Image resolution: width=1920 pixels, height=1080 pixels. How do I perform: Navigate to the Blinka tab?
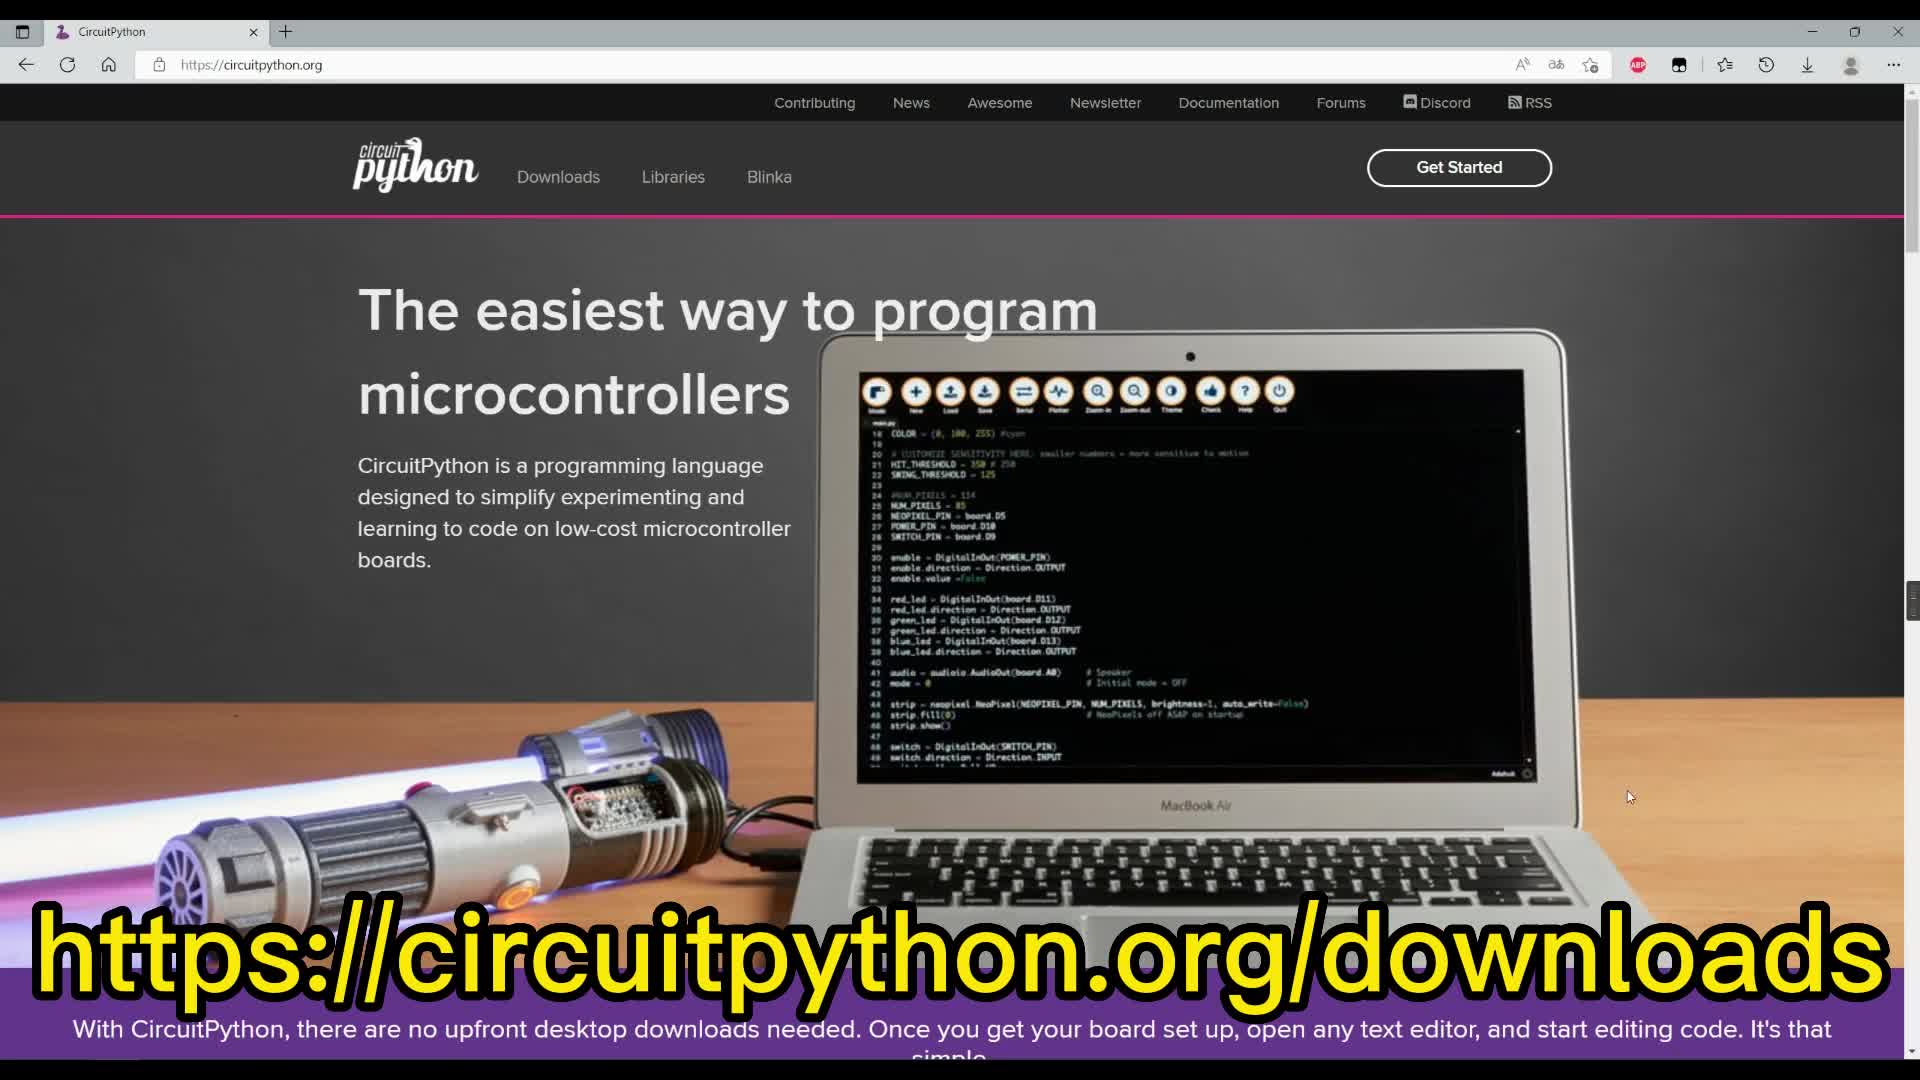pyautogui.click(x=769, y=177)
